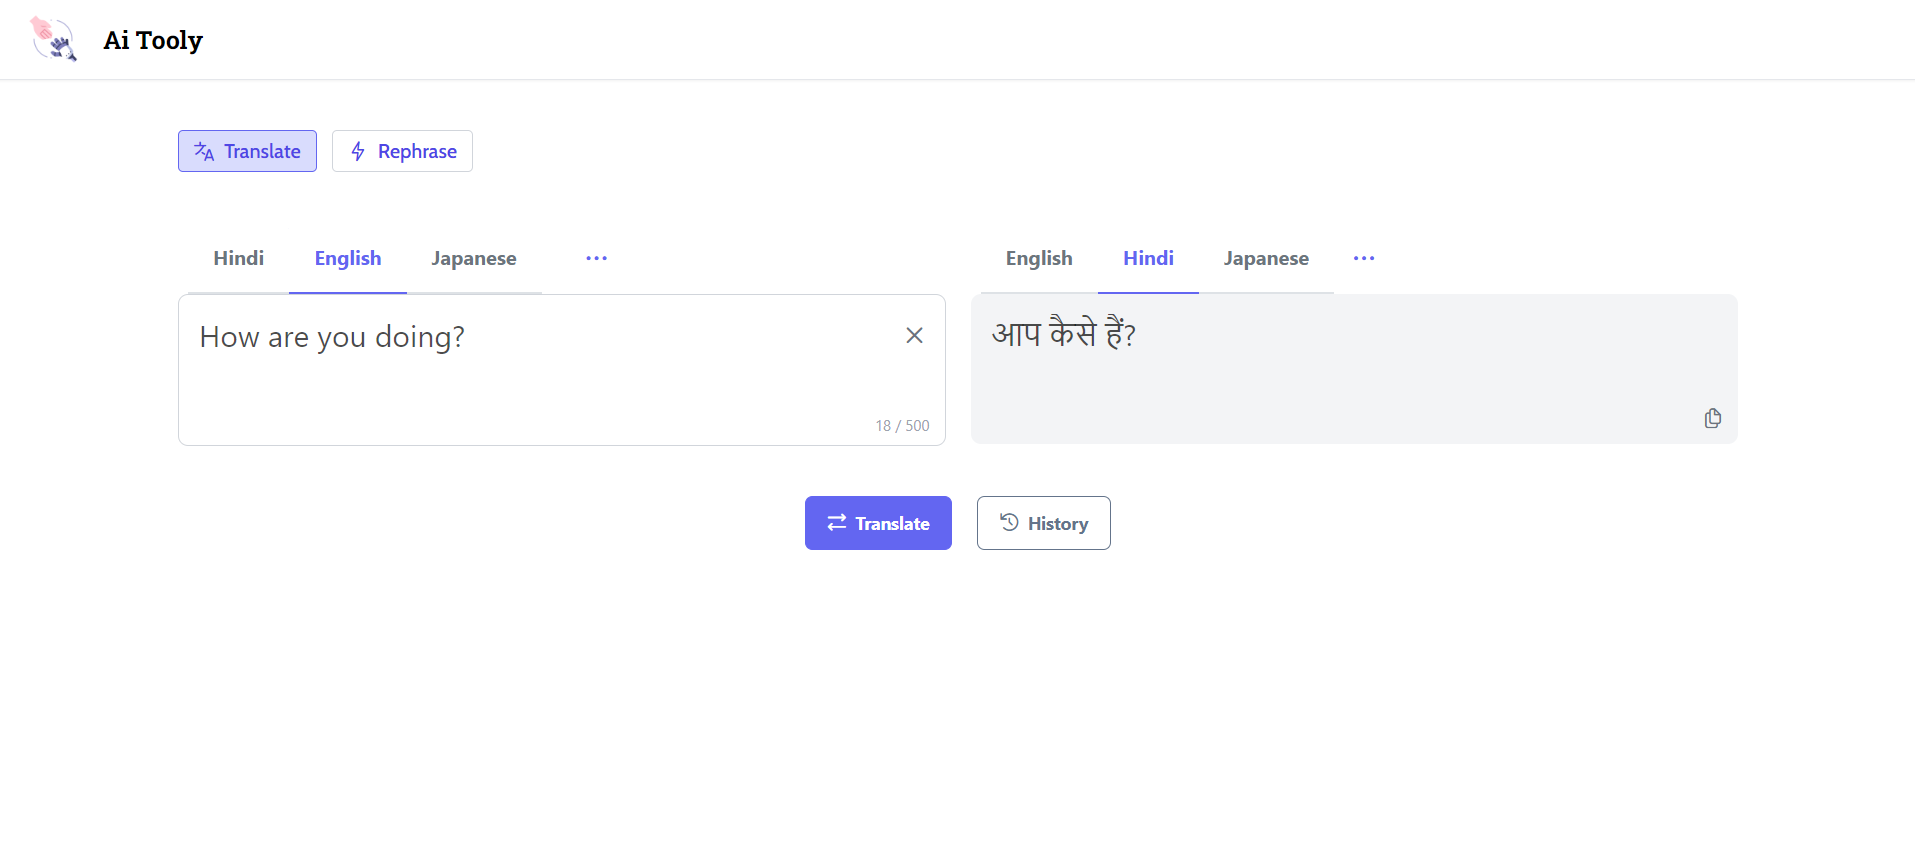Open the Ai Tooly home title
Image resolution: width=1915 pixels, height=864 pixels.
153,40
